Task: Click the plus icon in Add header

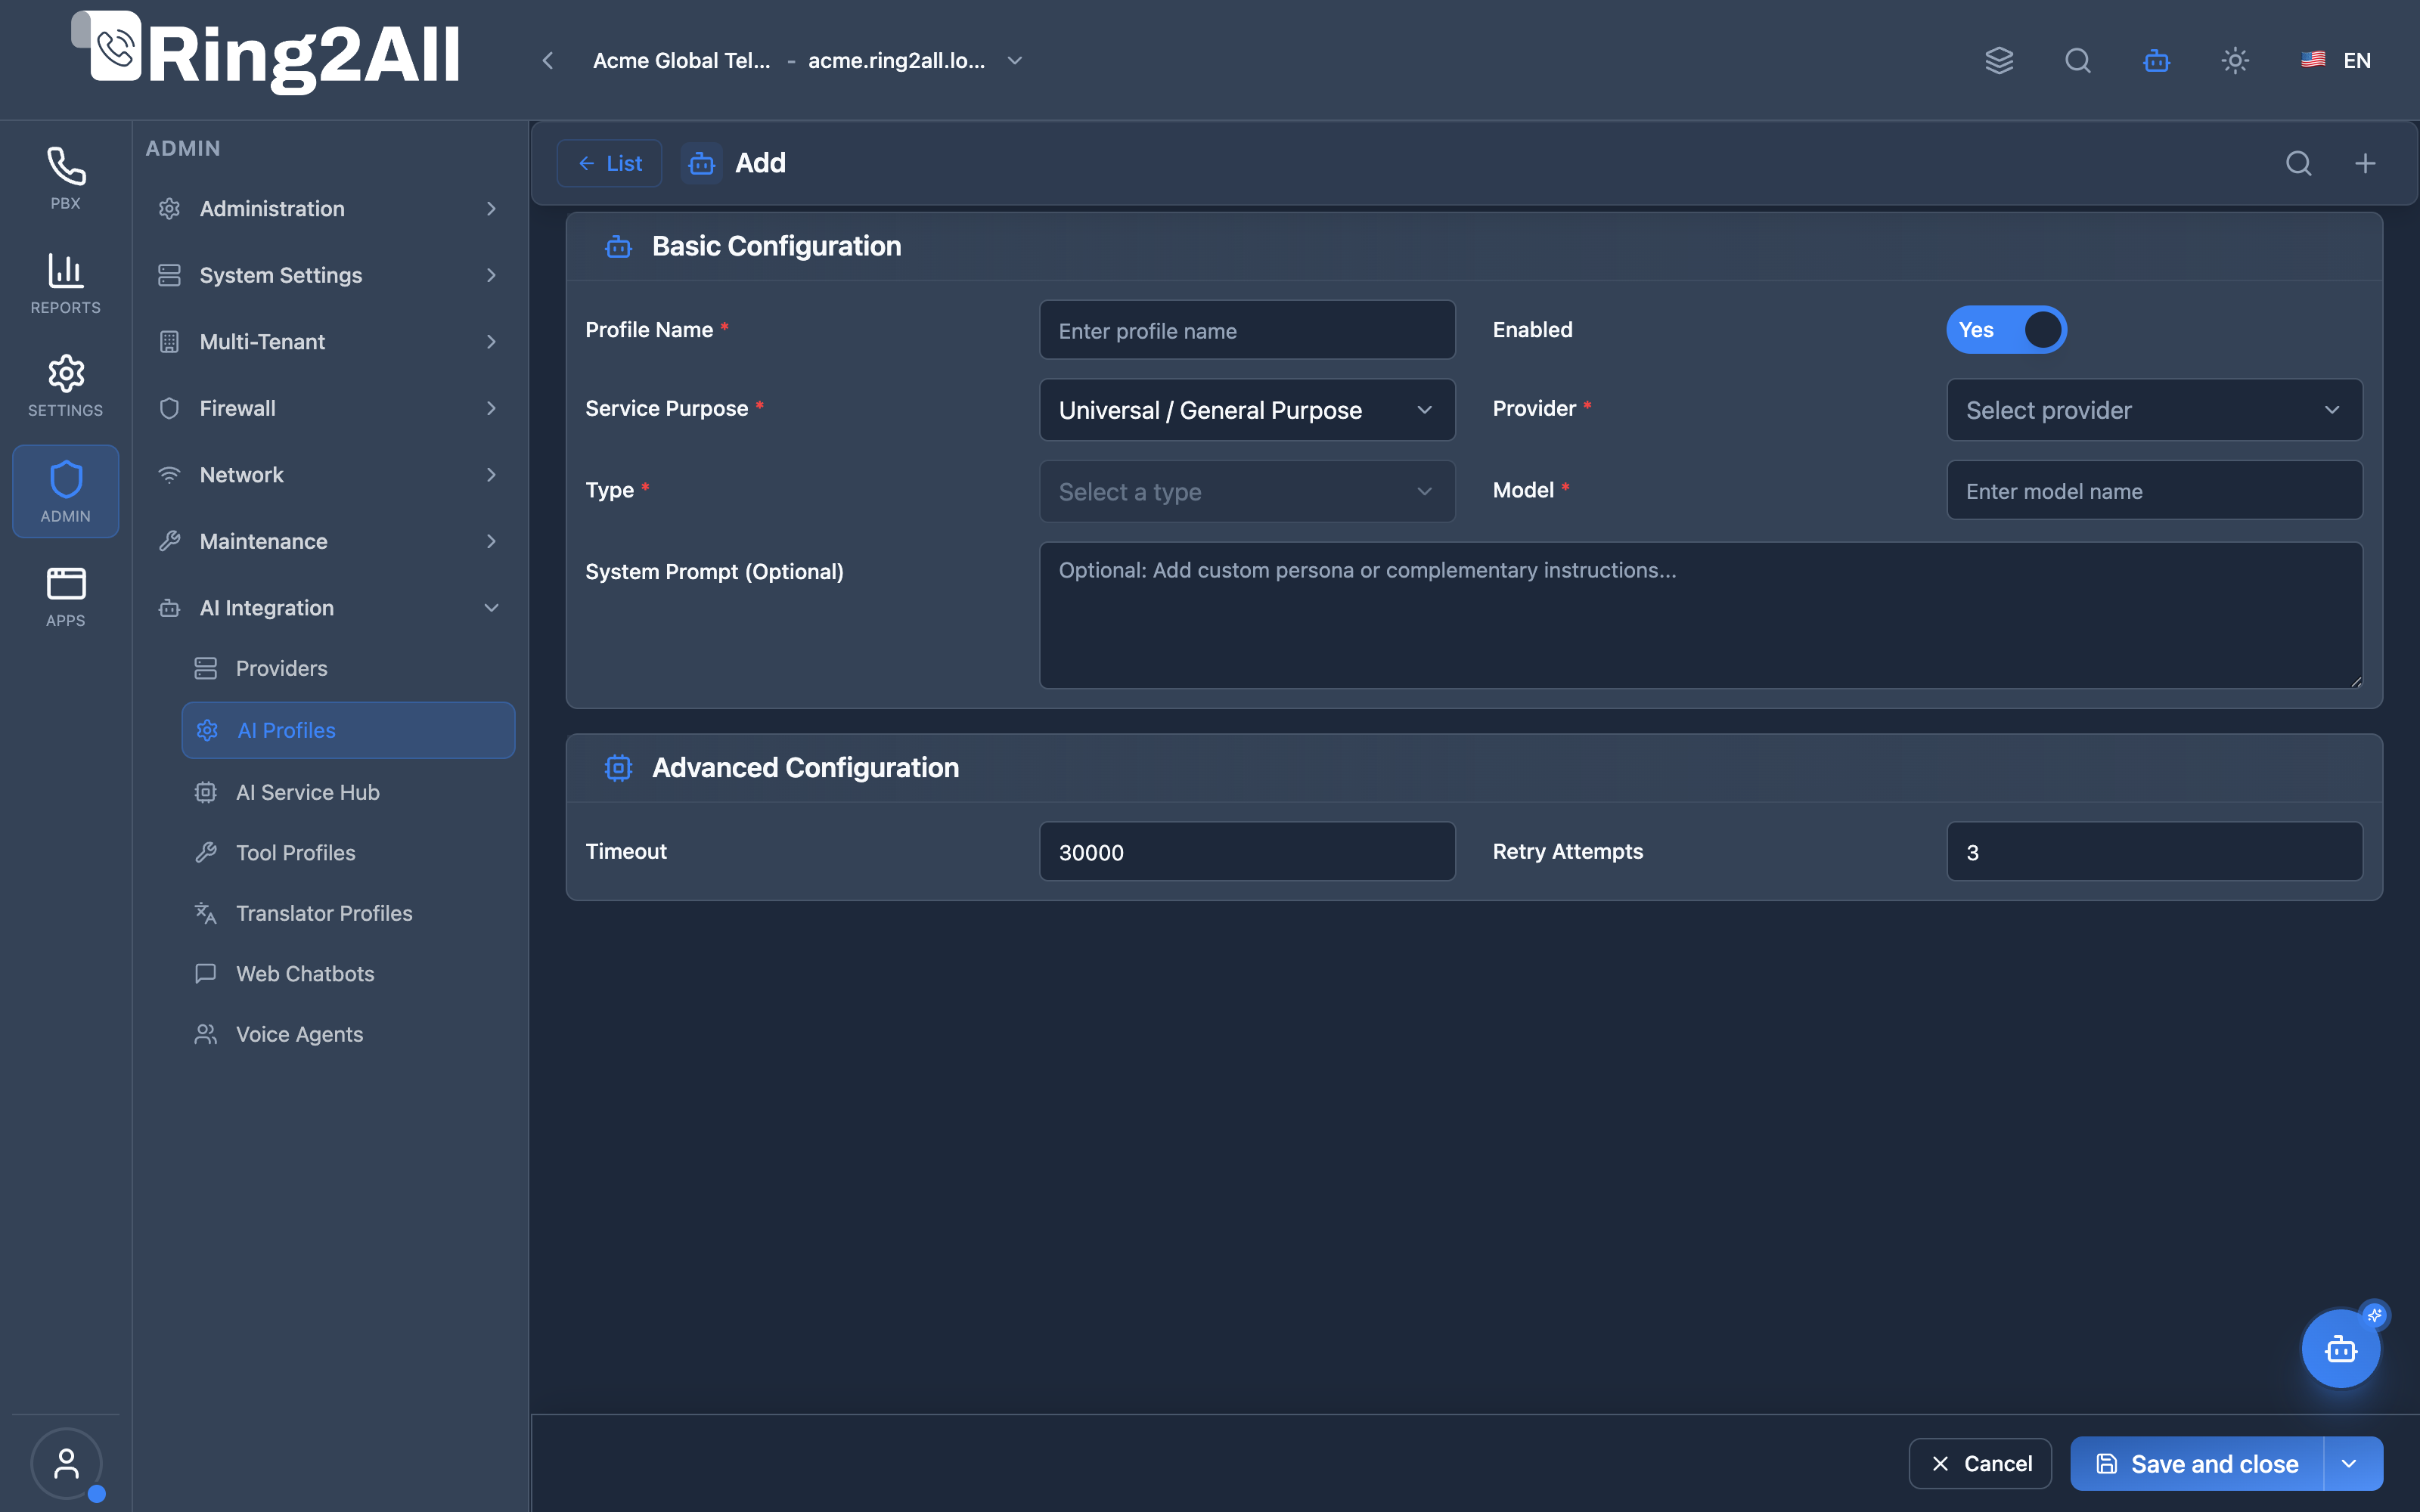Action: pyautogui.click(x=2365, y=163)
